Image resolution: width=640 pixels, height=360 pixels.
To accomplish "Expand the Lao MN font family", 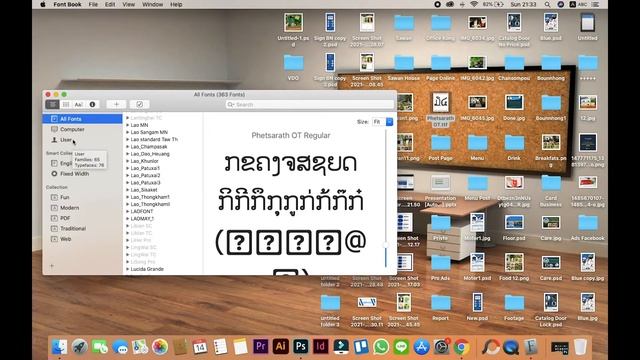I will (127, 125).
